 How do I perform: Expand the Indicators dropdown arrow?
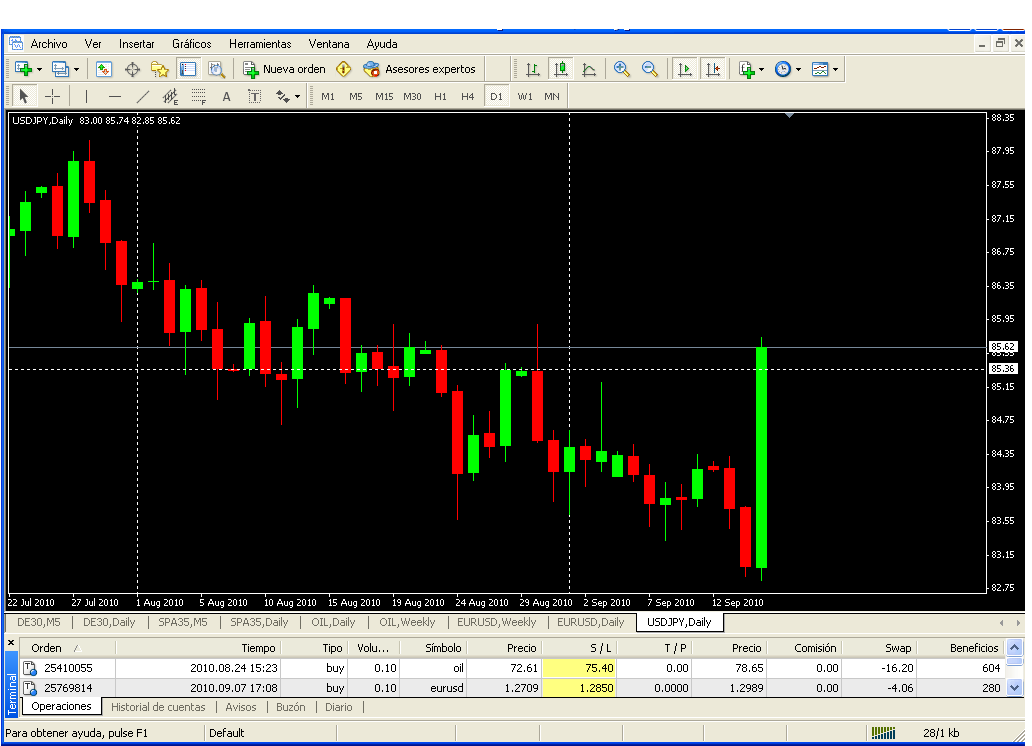[761, 69]
